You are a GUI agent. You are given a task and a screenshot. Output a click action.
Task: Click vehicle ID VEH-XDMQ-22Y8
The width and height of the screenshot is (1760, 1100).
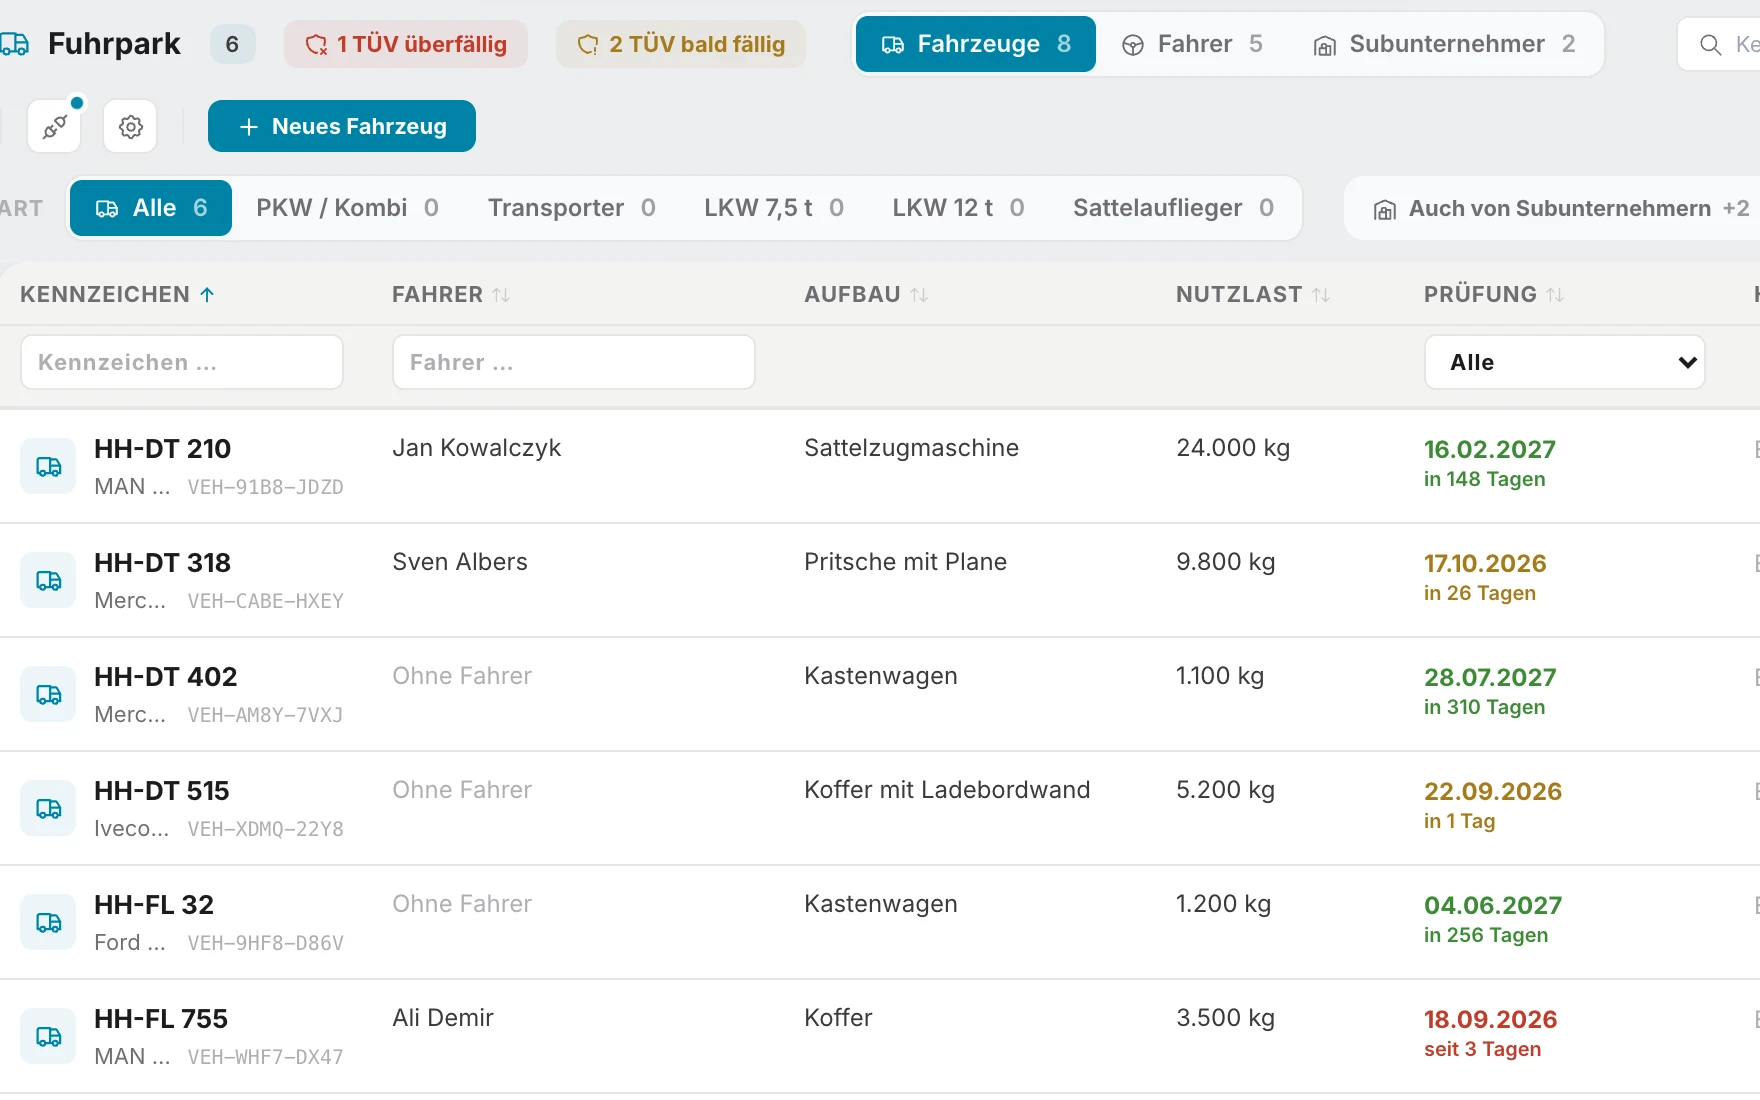266,829
